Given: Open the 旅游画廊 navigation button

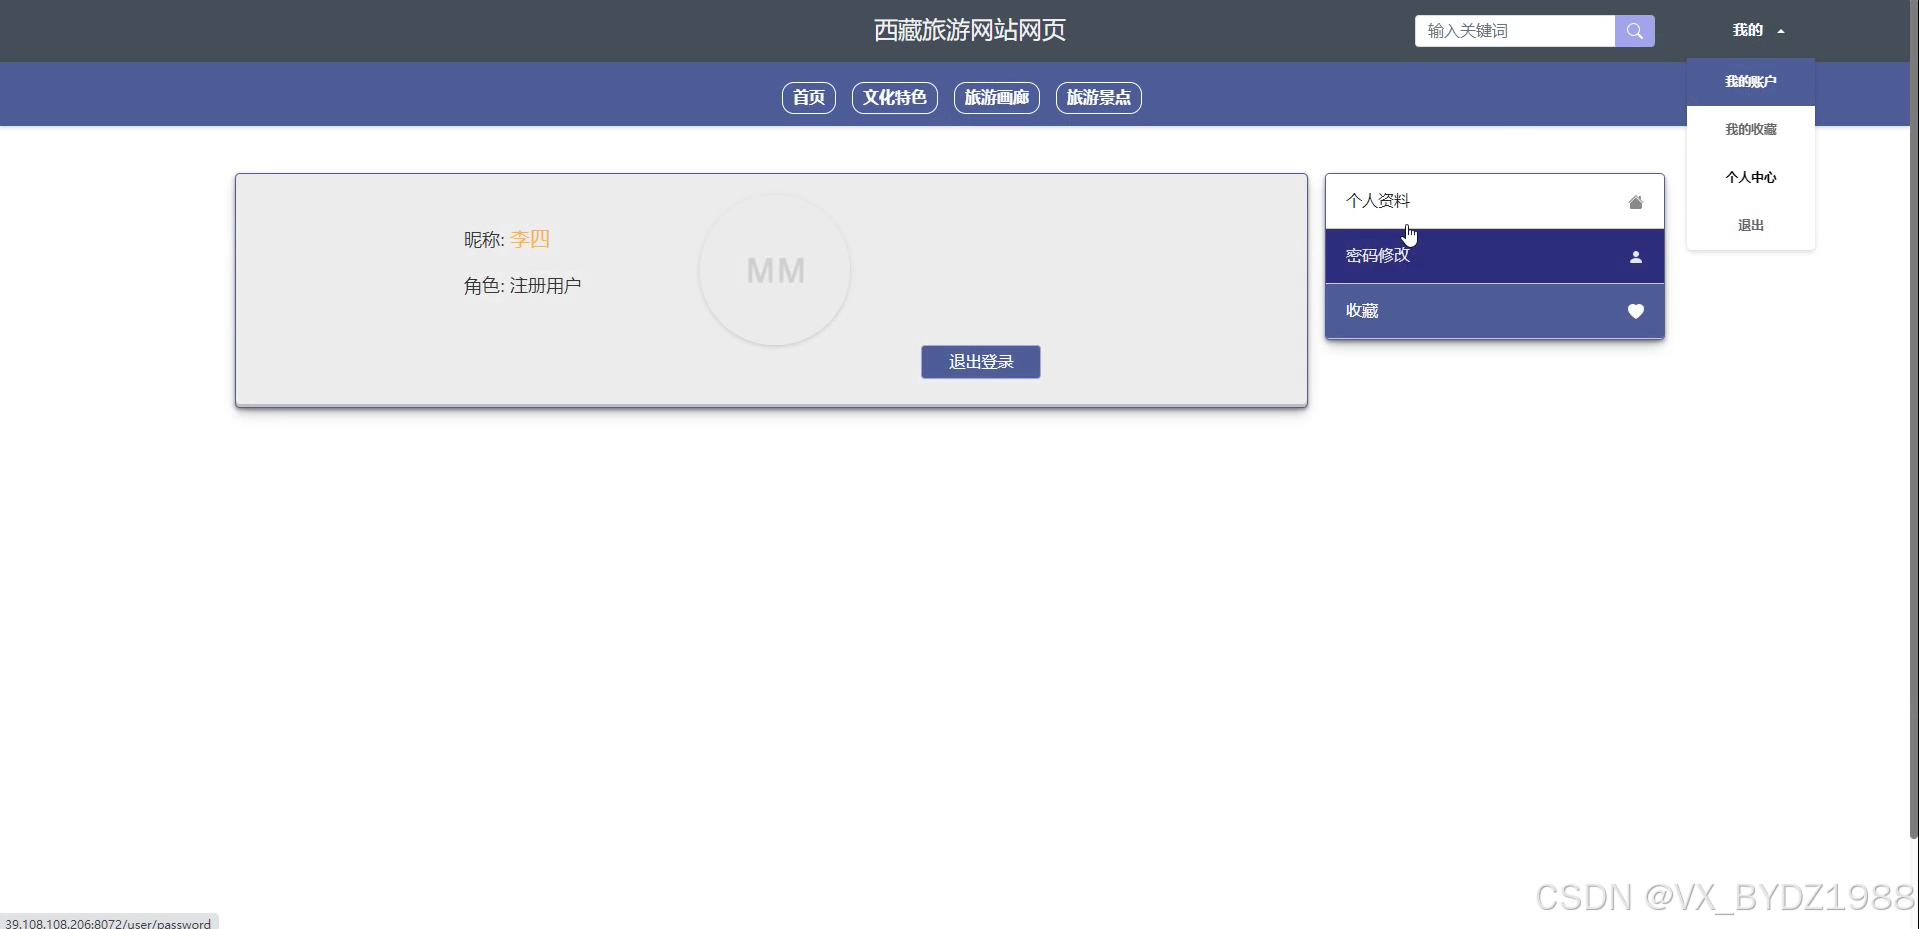Looking at the screenshot, I should (997, 98).
